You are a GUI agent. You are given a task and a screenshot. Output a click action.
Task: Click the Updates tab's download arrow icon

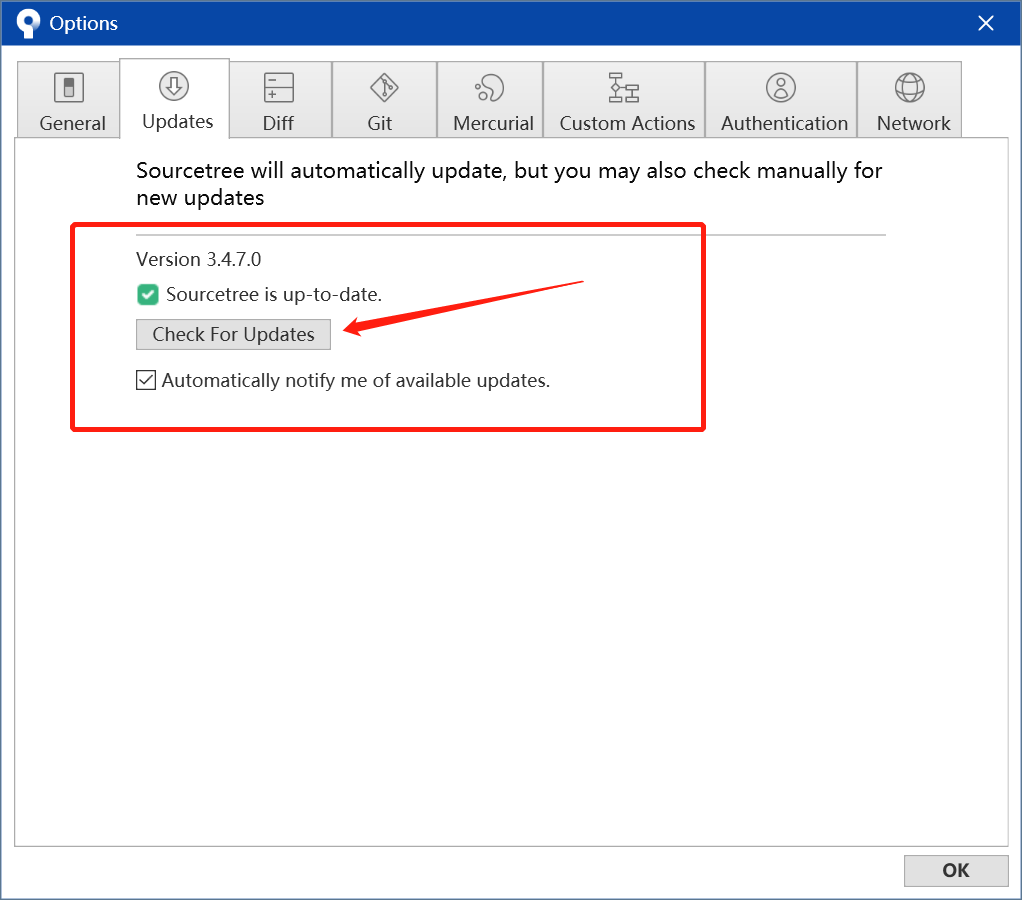(x=174, y=86)
